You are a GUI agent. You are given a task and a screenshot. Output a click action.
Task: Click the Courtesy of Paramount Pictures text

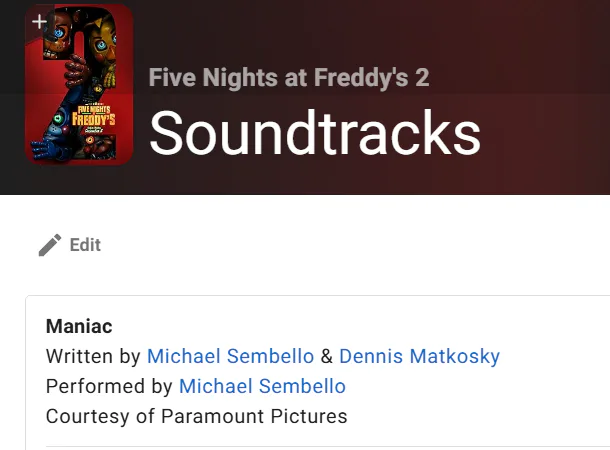pyautogui.click(x=196, y=416)
